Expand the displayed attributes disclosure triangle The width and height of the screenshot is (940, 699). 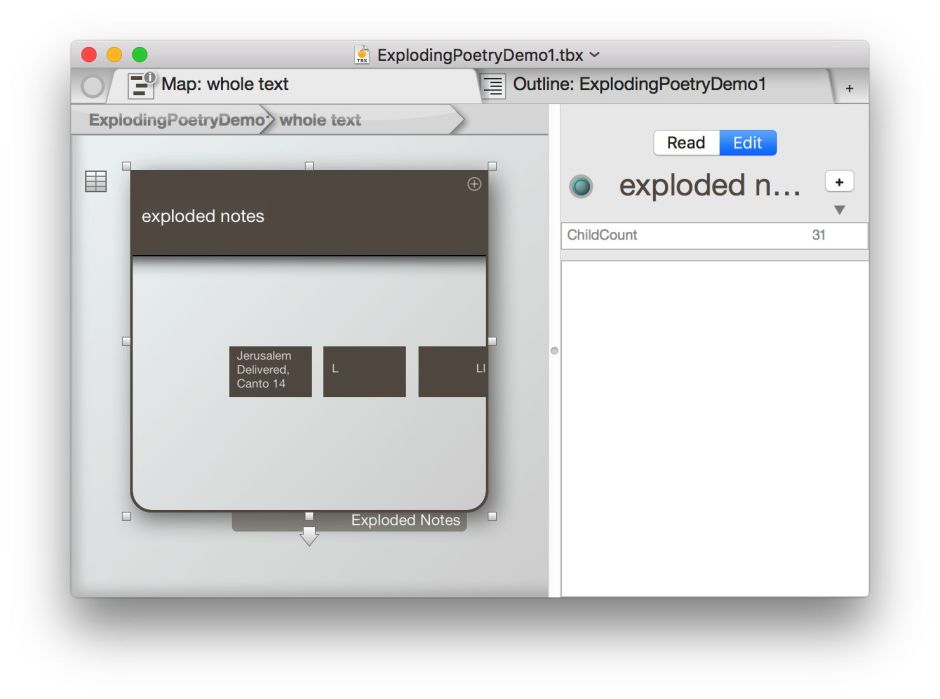click(x=839, y=210)
